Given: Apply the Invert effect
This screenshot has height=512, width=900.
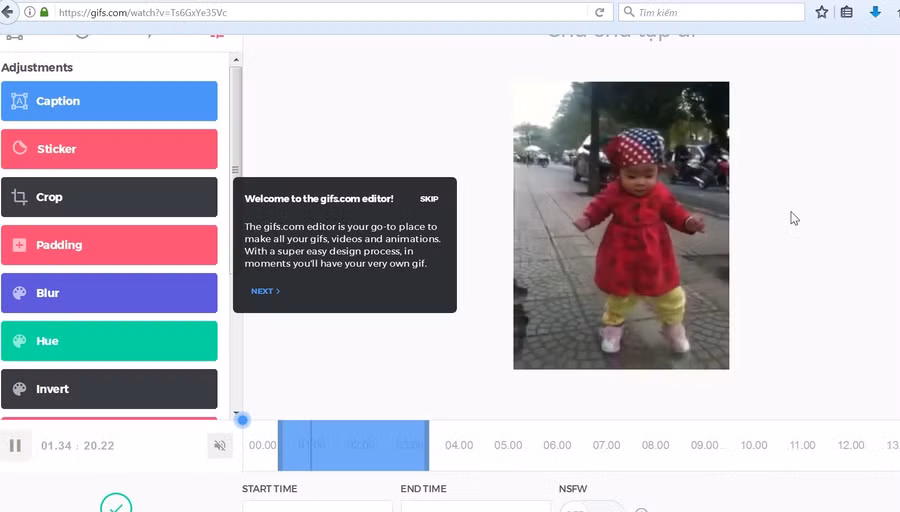Looking at the screenshot, I should tap(109, 389).
